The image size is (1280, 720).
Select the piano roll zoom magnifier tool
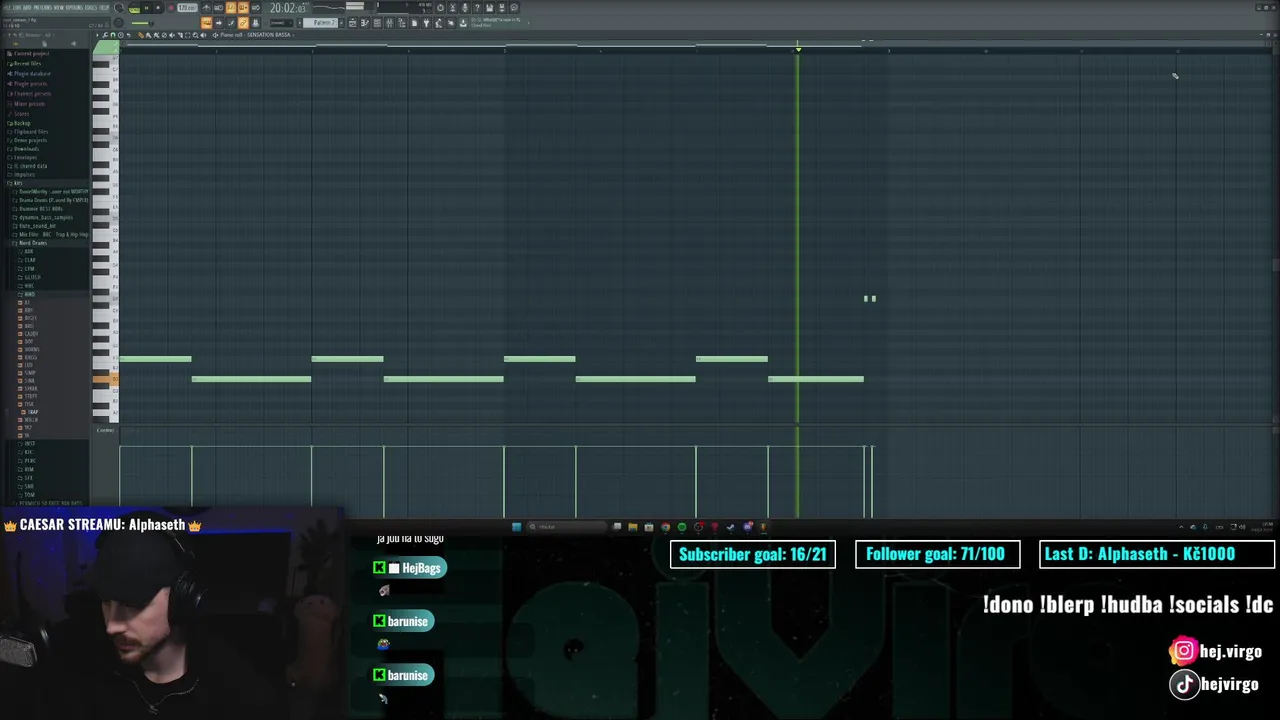[195, 35]
